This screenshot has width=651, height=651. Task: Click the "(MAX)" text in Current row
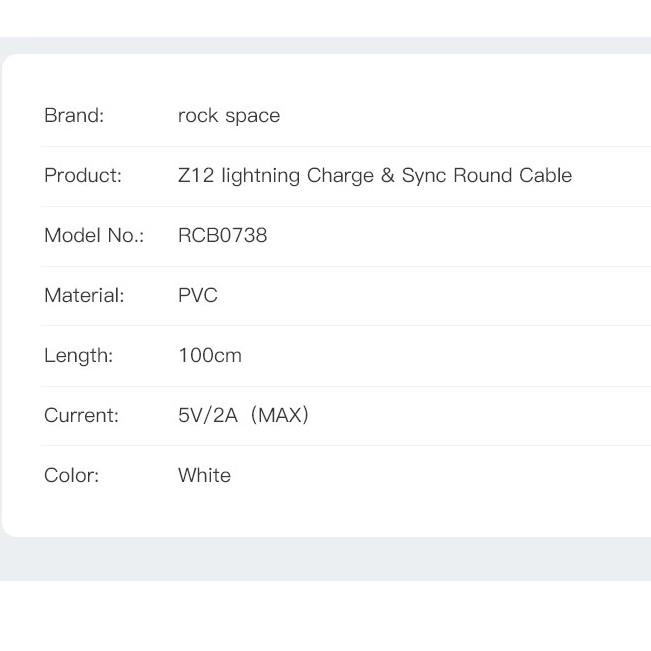point(280,416)
